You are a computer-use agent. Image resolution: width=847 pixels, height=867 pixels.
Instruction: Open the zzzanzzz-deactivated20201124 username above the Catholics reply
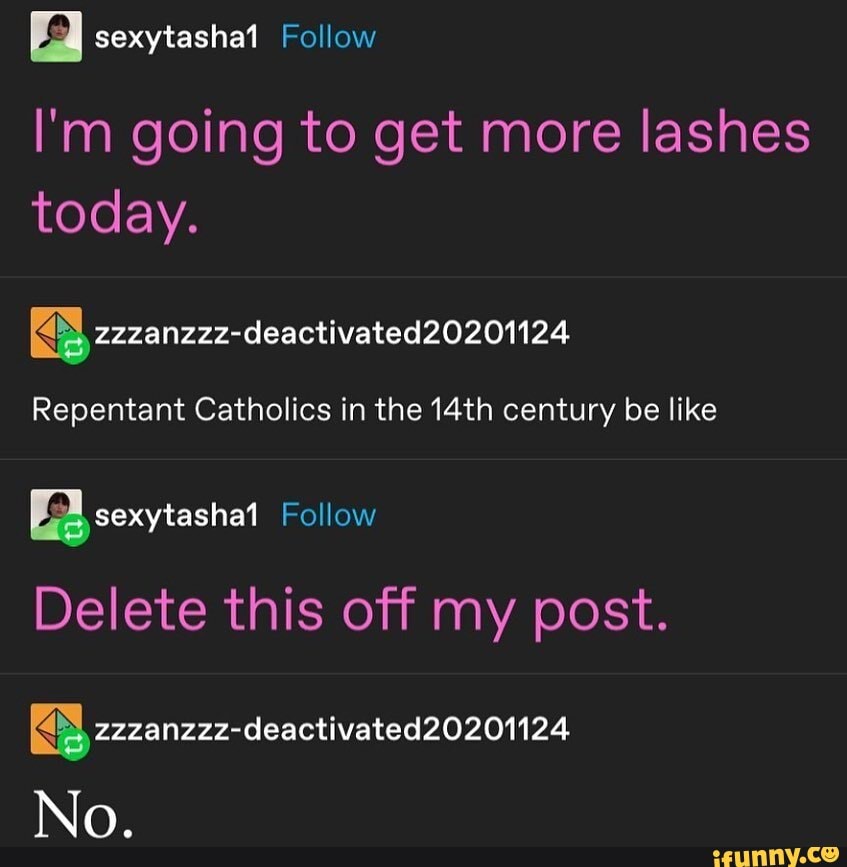tap(332, 332)
